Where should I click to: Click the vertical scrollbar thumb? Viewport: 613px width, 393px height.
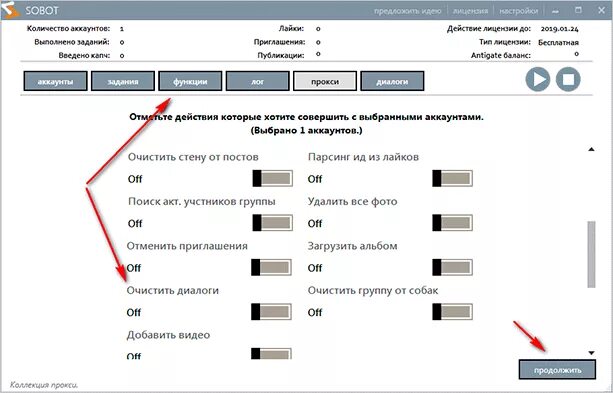(x=591, y=255)
